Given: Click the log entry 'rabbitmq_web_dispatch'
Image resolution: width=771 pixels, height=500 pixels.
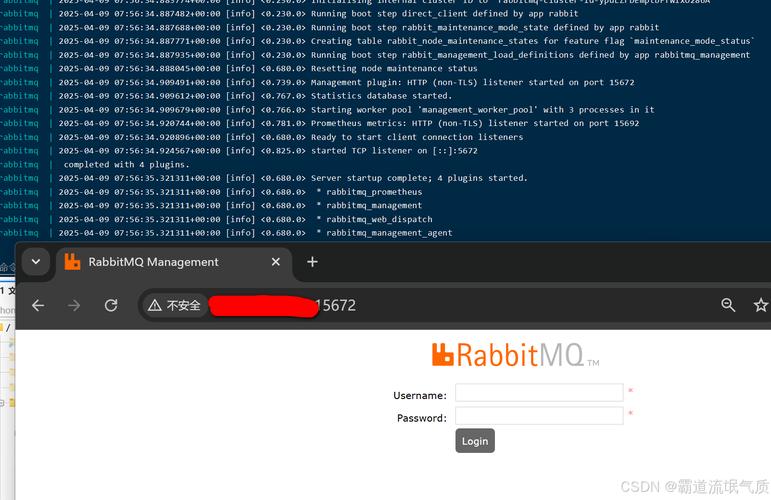Looking at the screenshot, I should click(x=379, y=219).
